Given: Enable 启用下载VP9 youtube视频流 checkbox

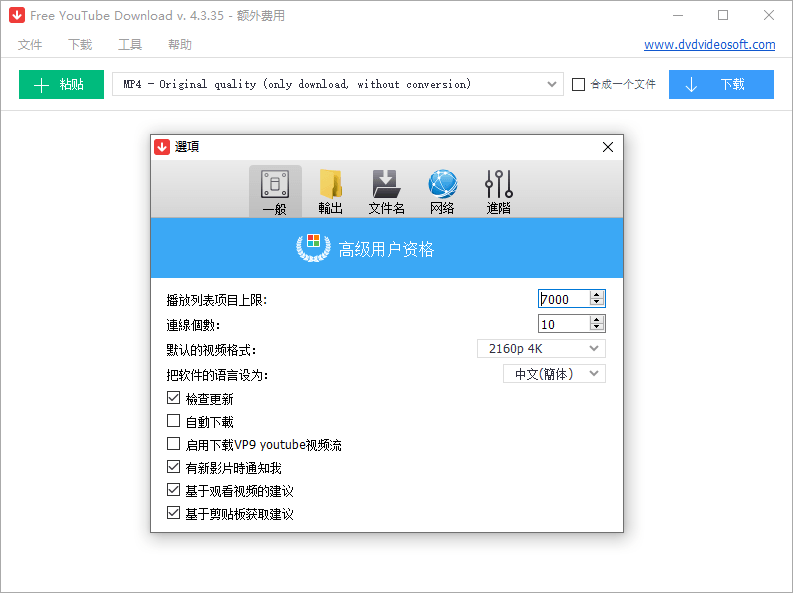Looking at the screenshot, I should pyautogui.click(x=174, y=445).
